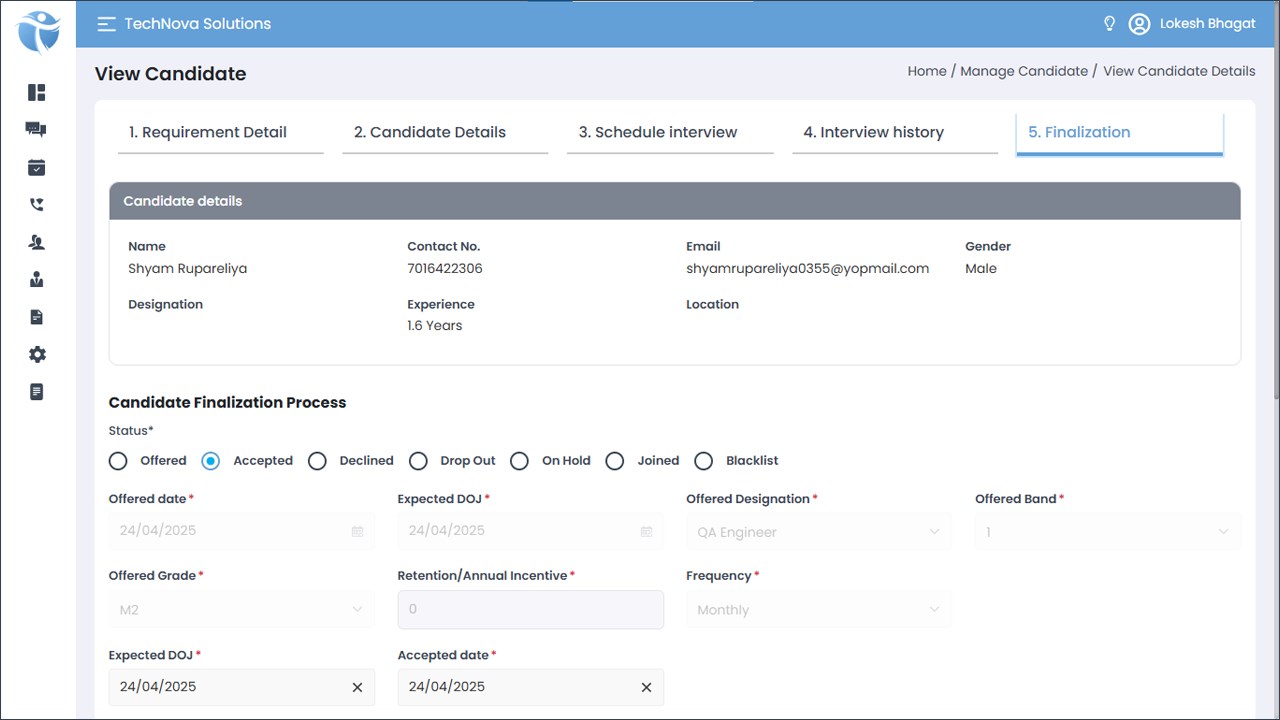1280x720 pixels.
Task: Follow the Manage Candidate breadcrumb link
Action: point(1024,71)
